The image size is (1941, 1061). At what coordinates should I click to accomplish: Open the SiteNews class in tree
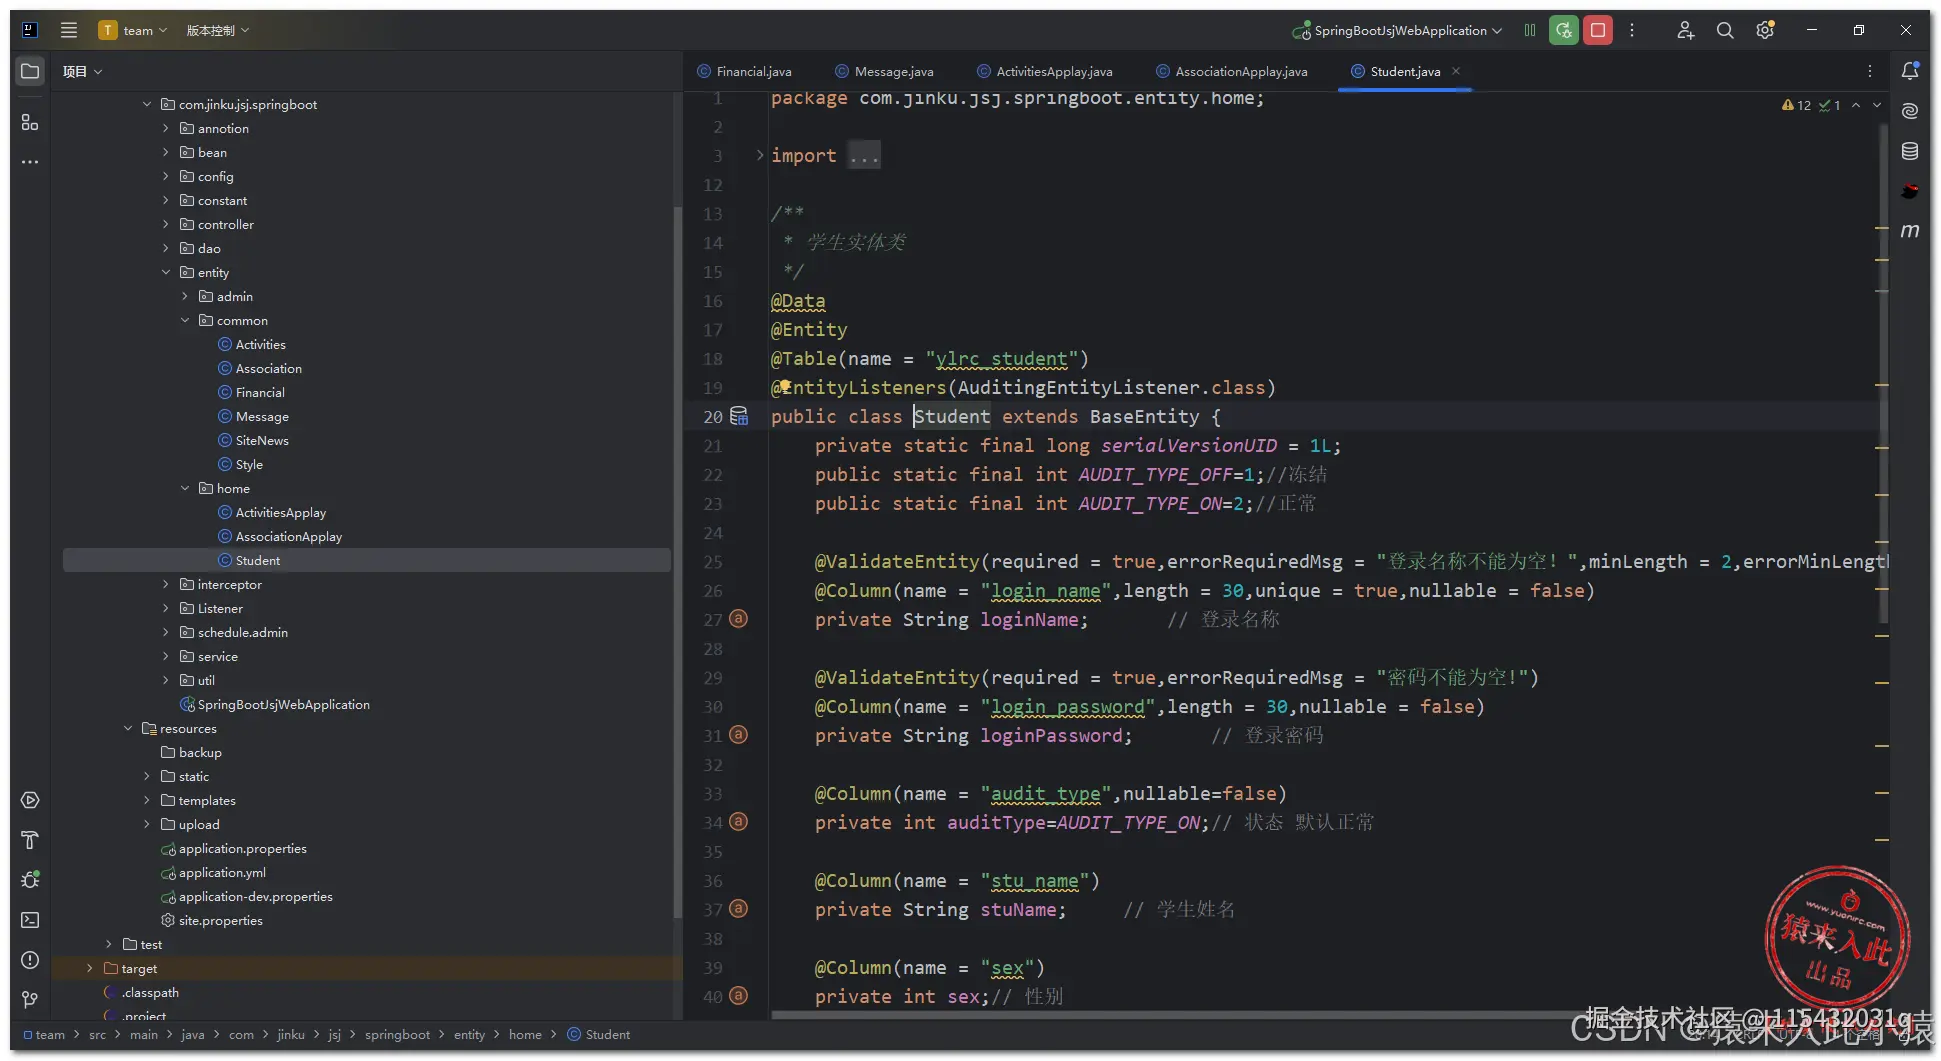[262, 440]
